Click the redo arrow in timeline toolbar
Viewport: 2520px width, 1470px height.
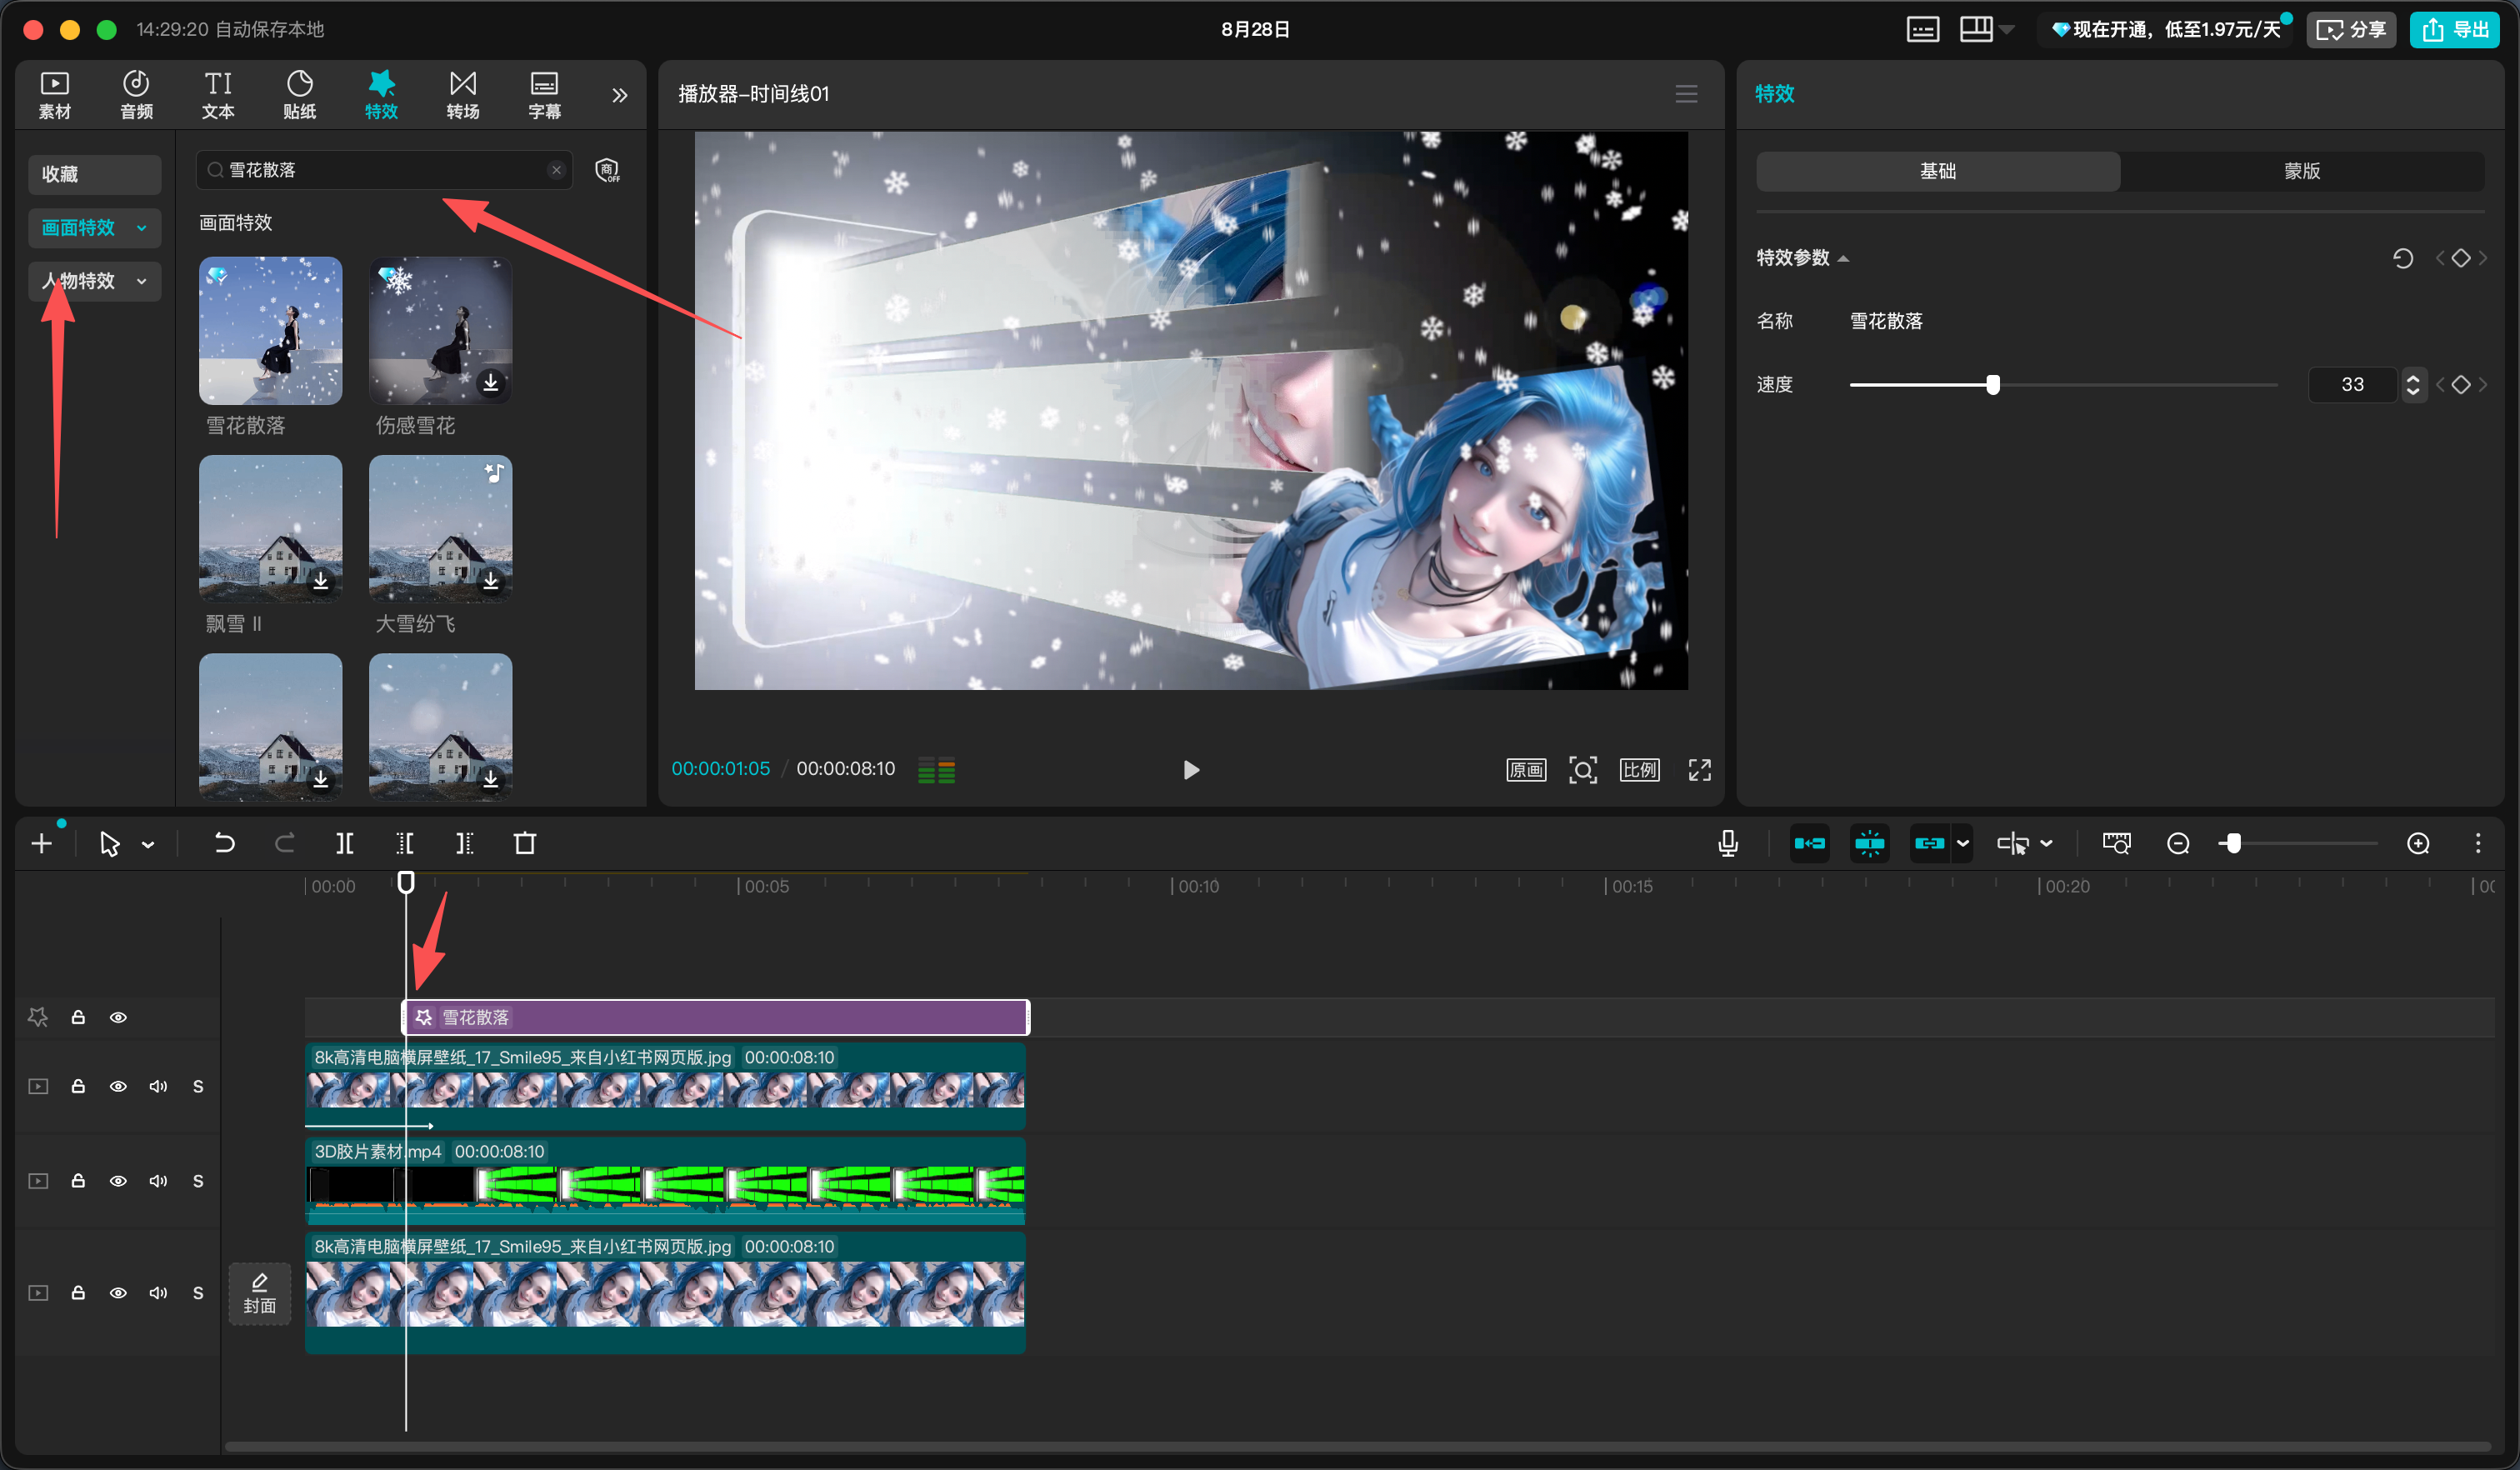pyautogui.click(x=285, y=843)
